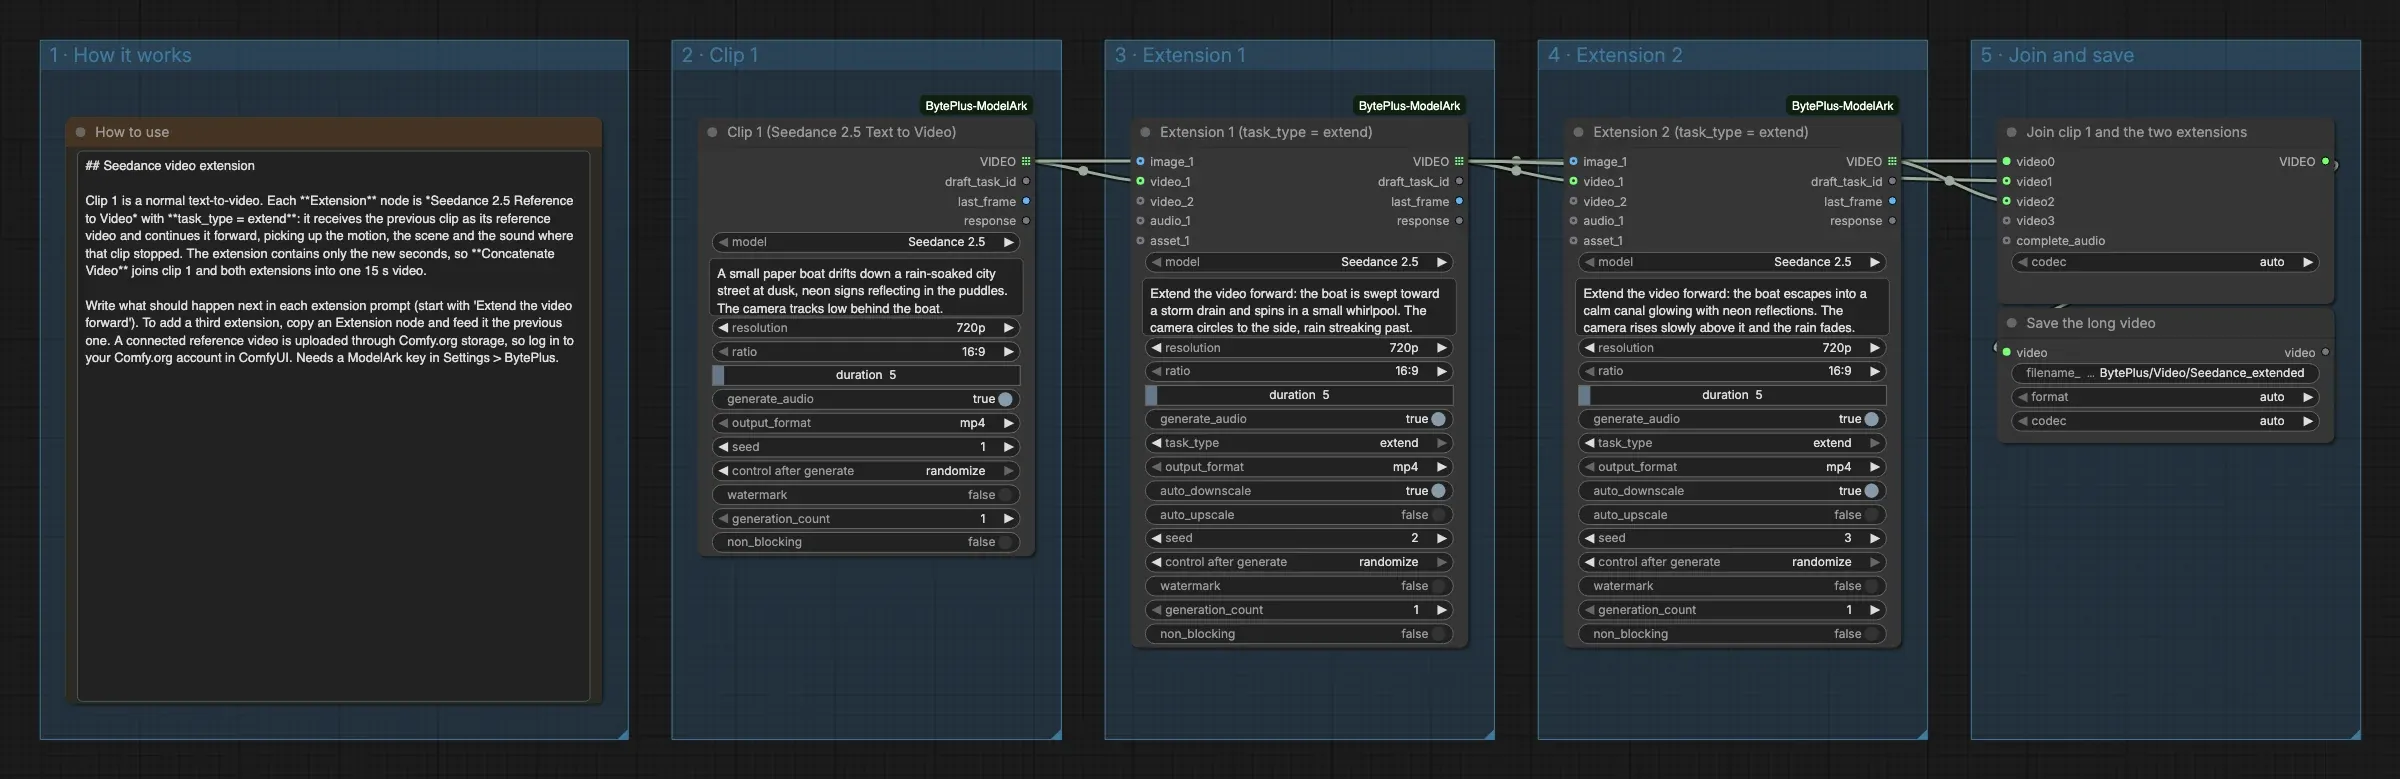Viewport: 2400px width, 779px height.
Task: Click collapse dot of Extension 2 node
Action: pos(1578,132)
